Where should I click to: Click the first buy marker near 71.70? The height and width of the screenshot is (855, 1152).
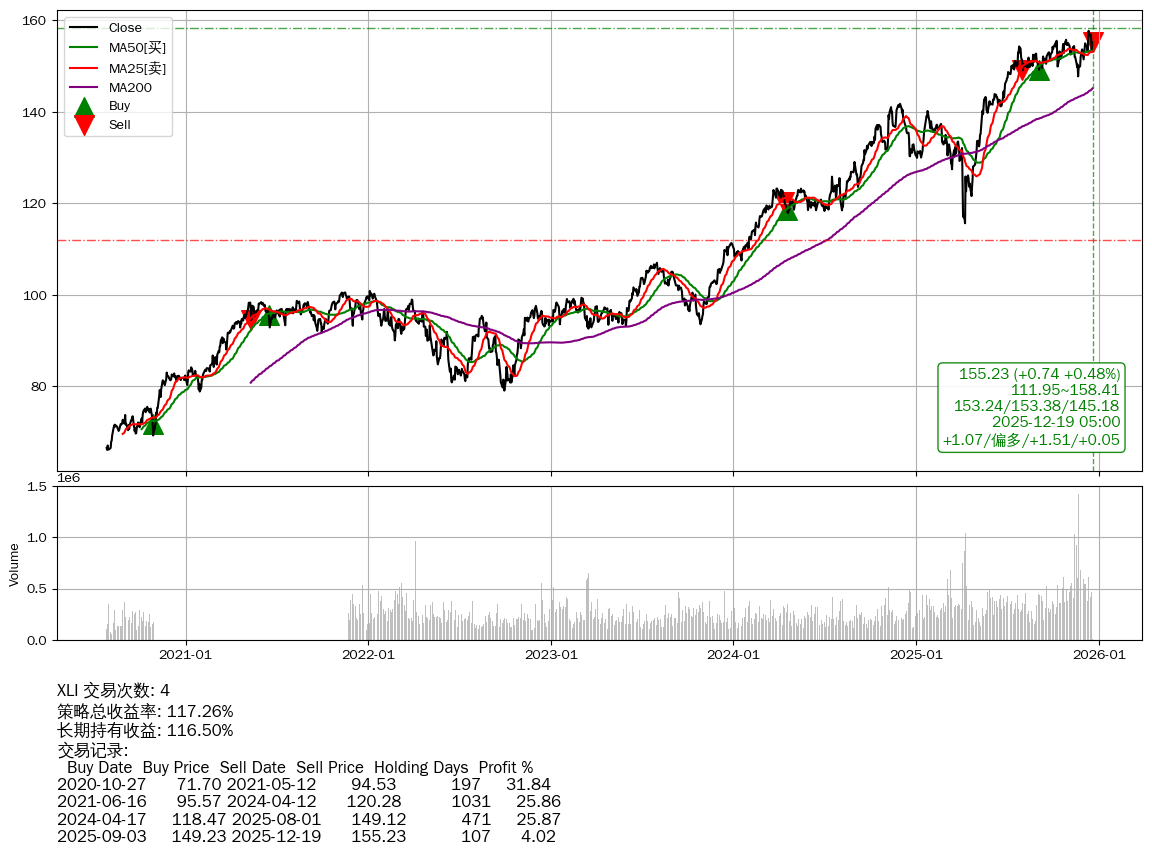[152, 426]
